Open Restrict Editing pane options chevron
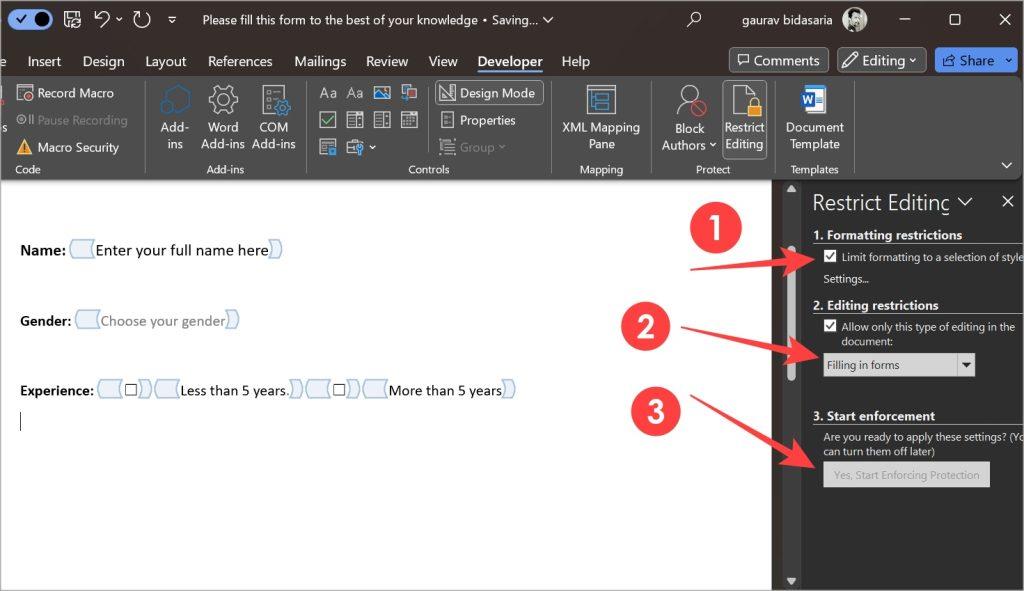 pos(965,202)
